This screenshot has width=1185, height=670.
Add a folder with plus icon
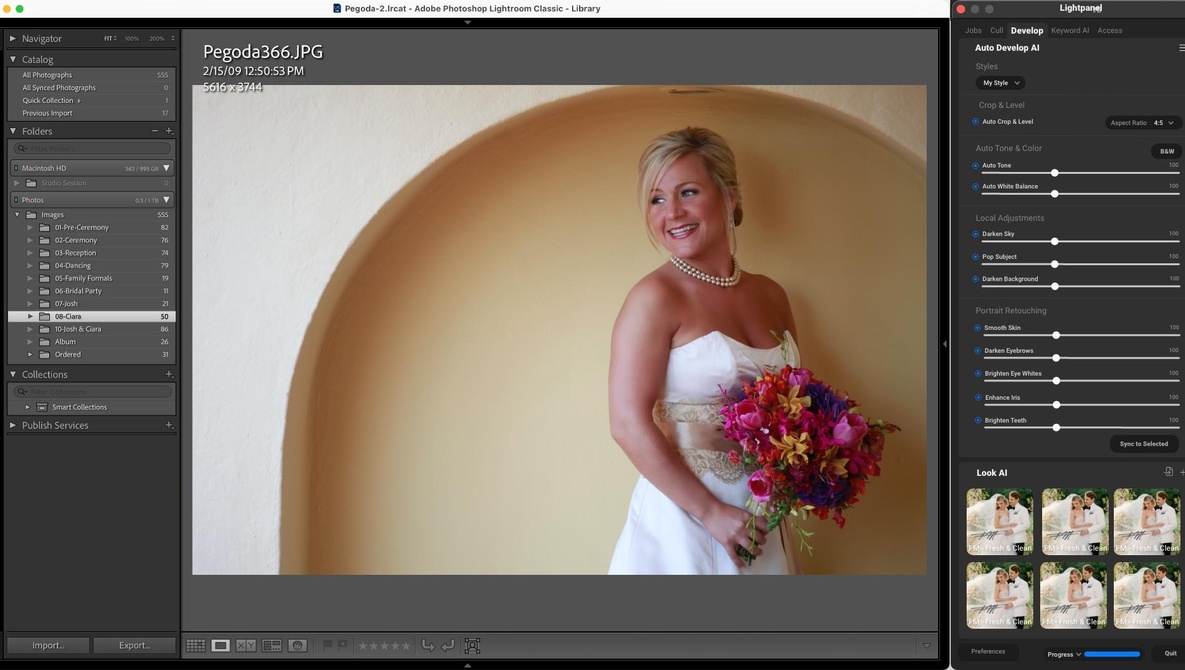[169, 131]
